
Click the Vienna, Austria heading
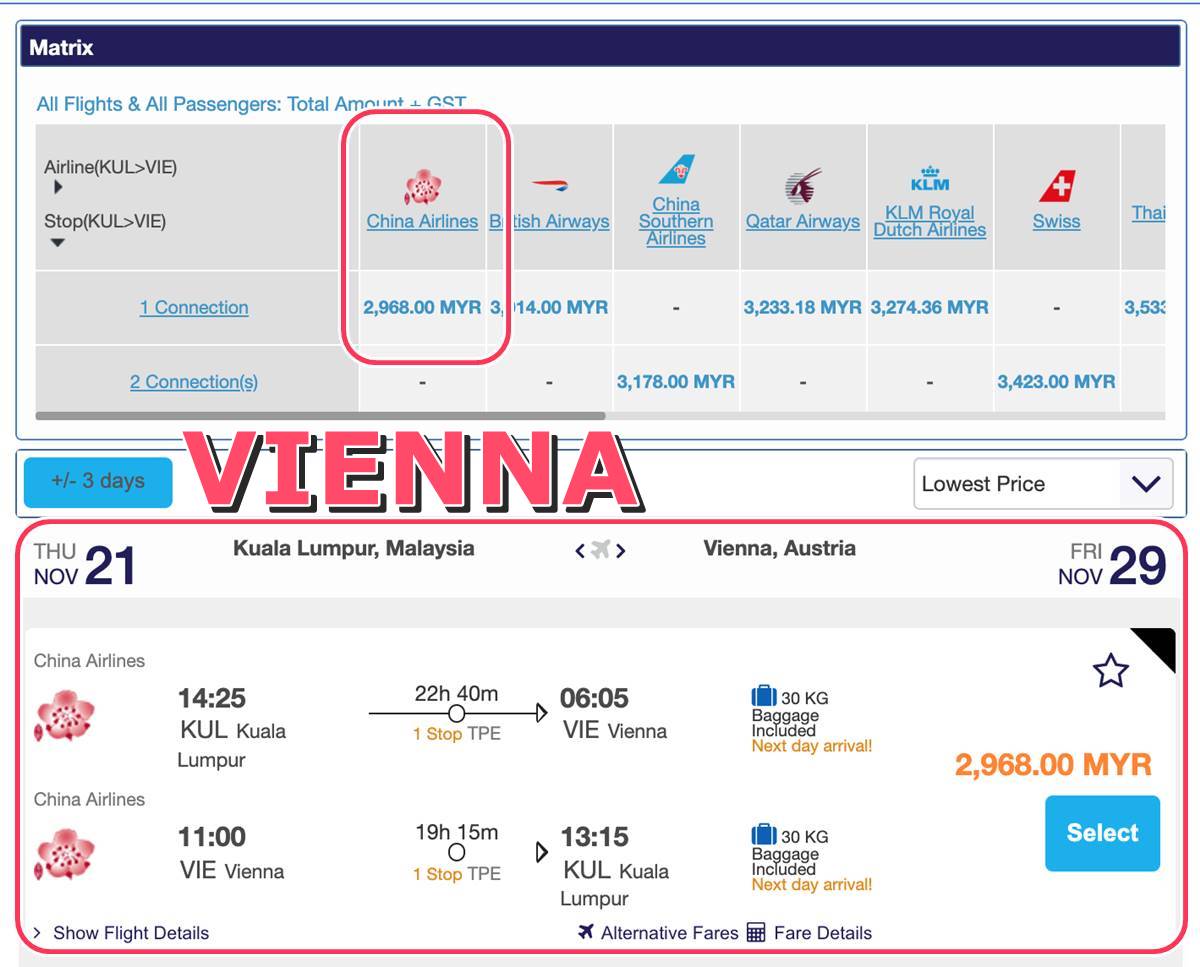coord(779,548)
